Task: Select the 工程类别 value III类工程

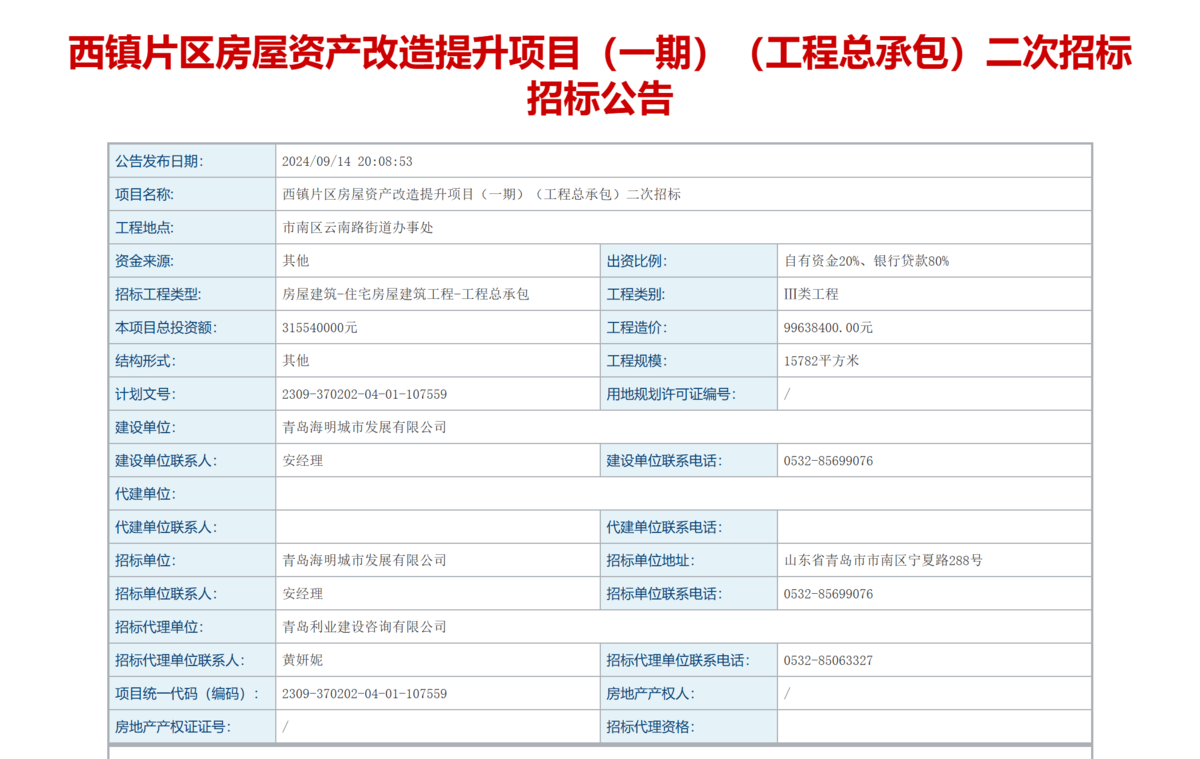Action: click(811, 294)
